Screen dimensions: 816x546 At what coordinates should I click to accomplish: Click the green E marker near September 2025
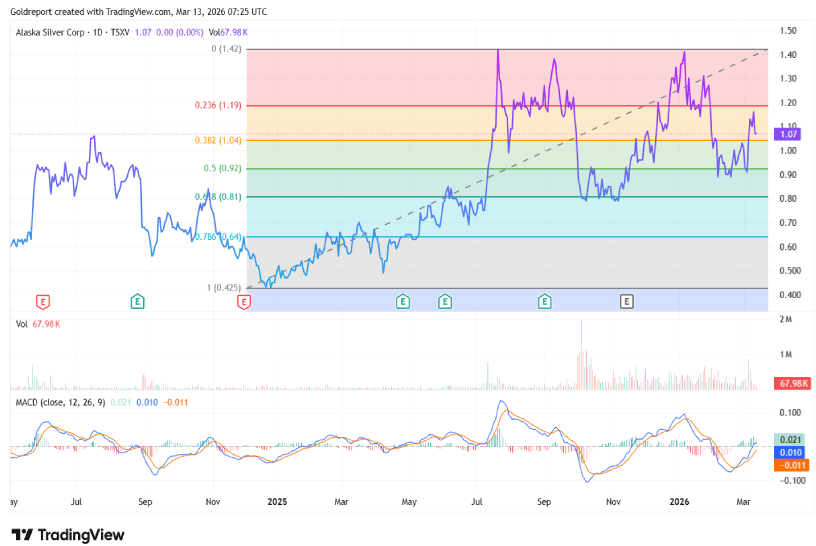(x=545, y=300)
